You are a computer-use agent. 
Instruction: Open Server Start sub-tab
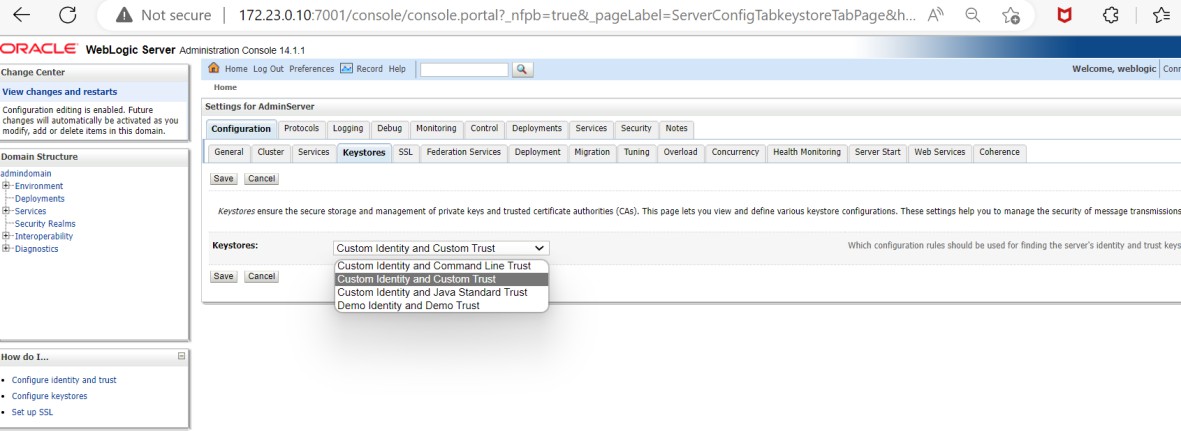pos(877,152)
